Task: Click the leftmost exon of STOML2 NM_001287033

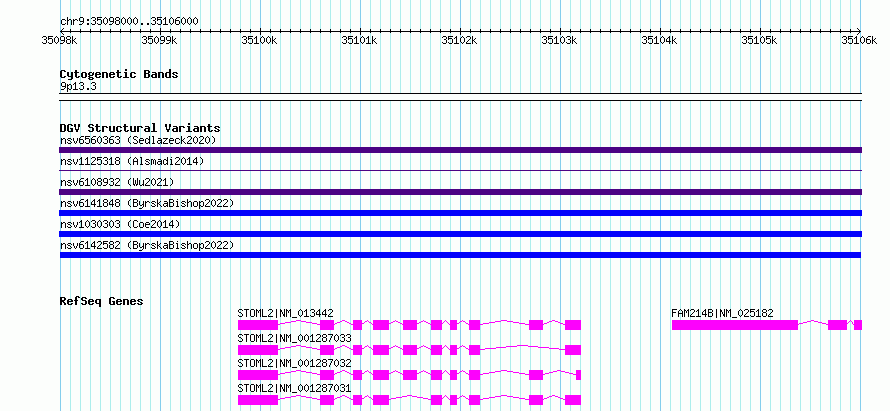Action: [x=258, y=350]
